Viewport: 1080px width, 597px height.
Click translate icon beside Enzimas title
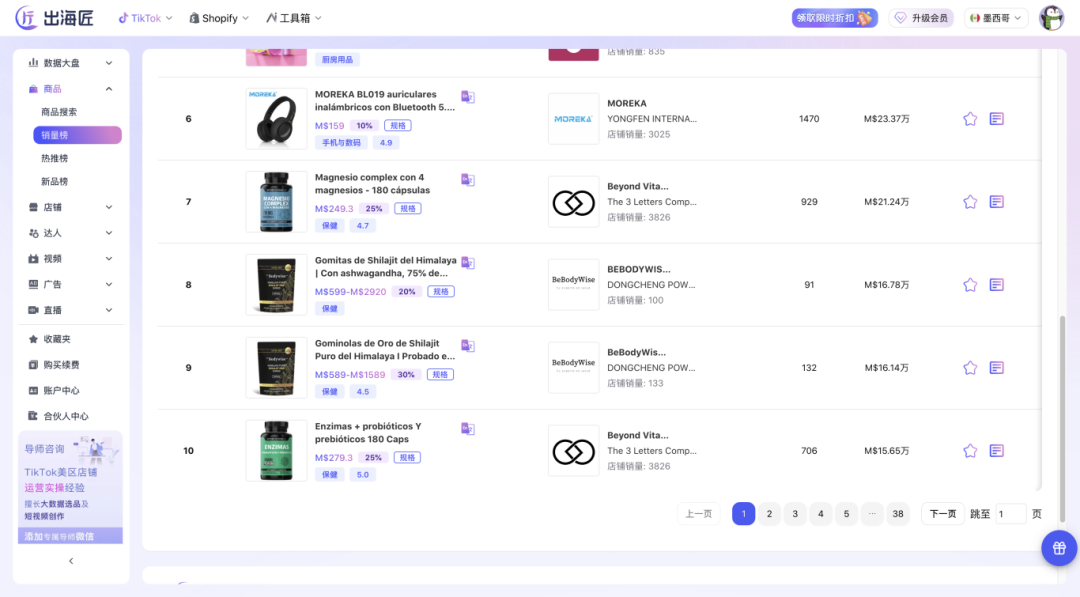[x=468, y=429]
